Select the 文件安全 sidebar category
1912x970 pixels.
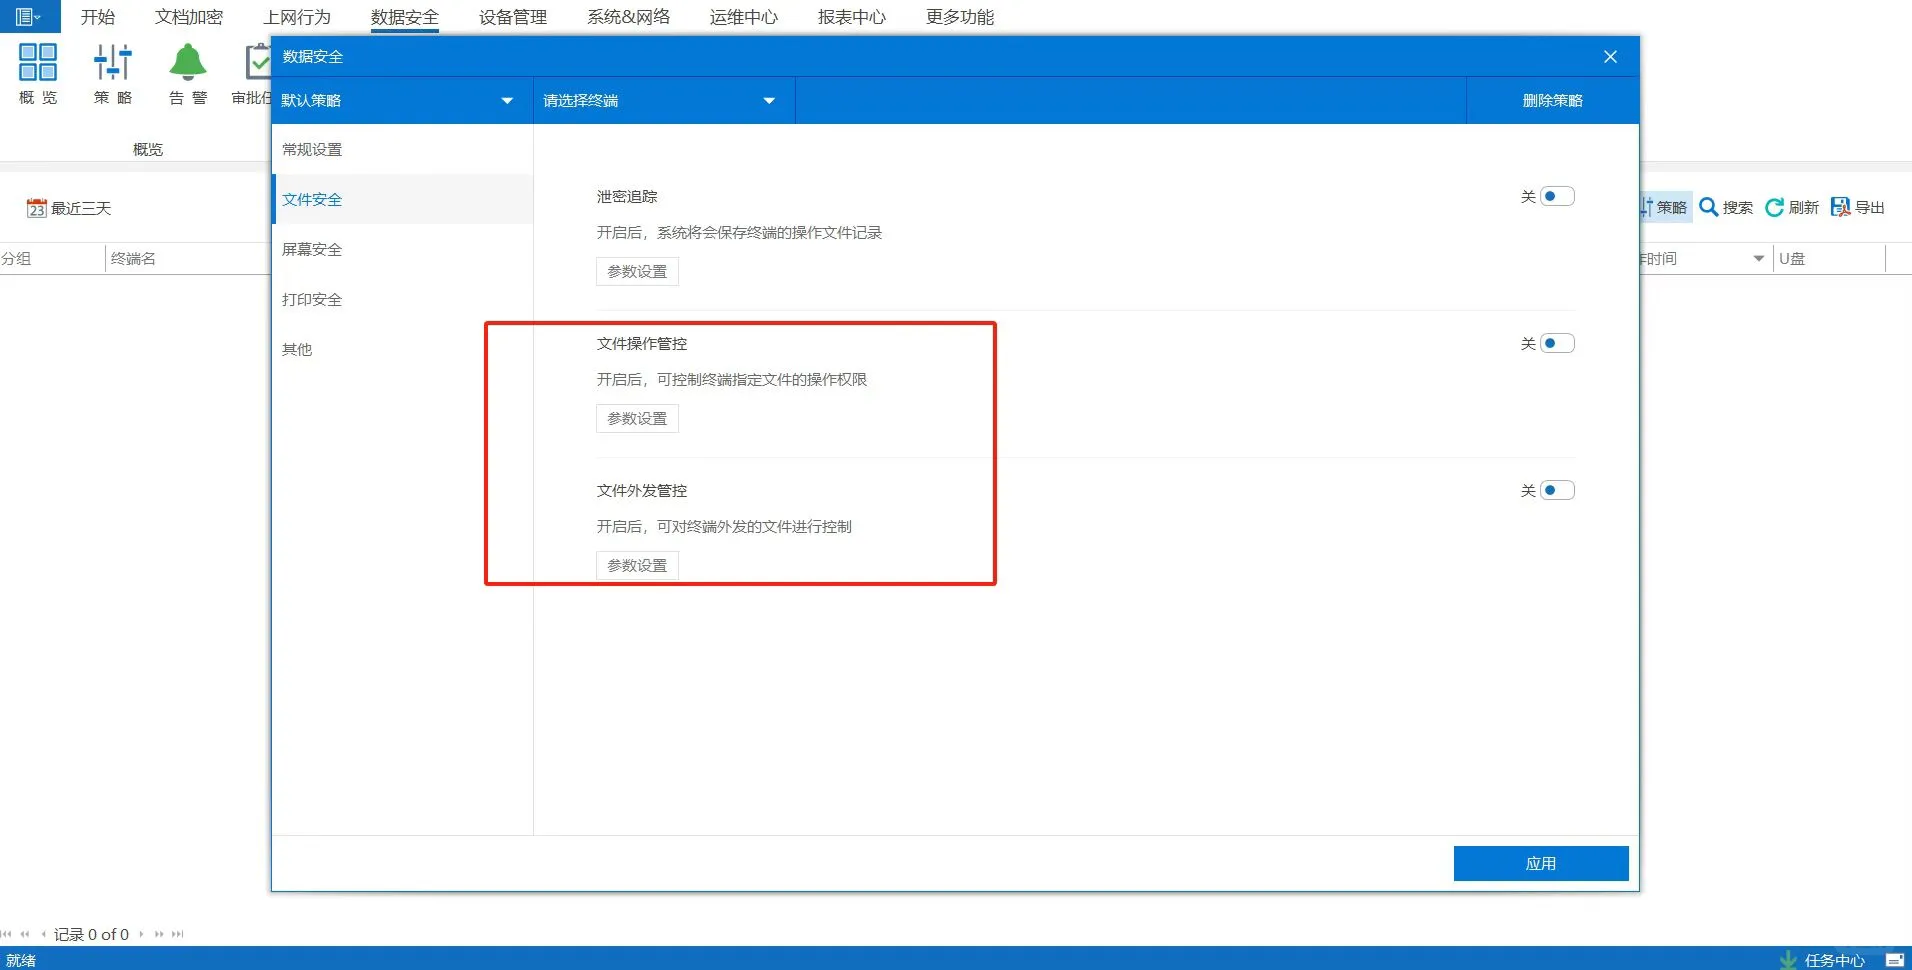pos(311,199)
